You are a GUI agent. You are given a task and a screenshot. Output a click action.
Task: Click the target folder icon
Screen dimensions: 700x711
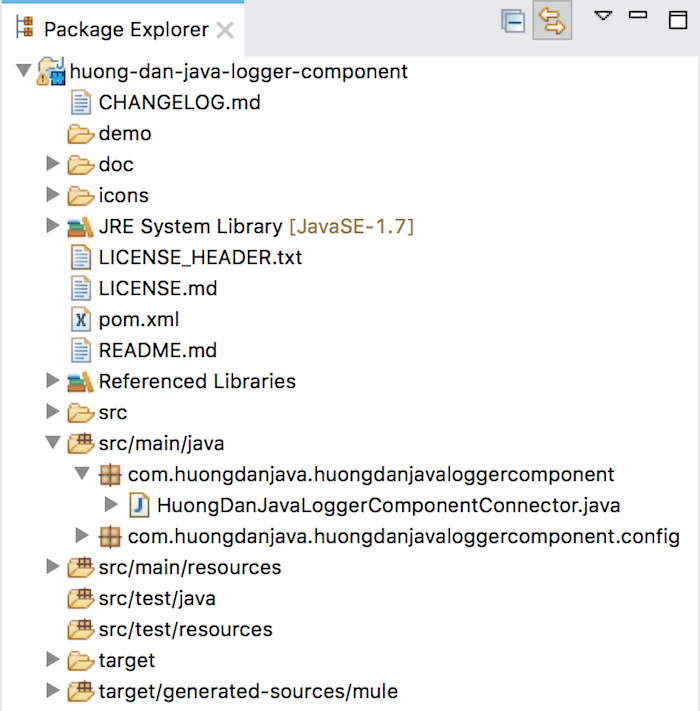[x=80, y=661]
